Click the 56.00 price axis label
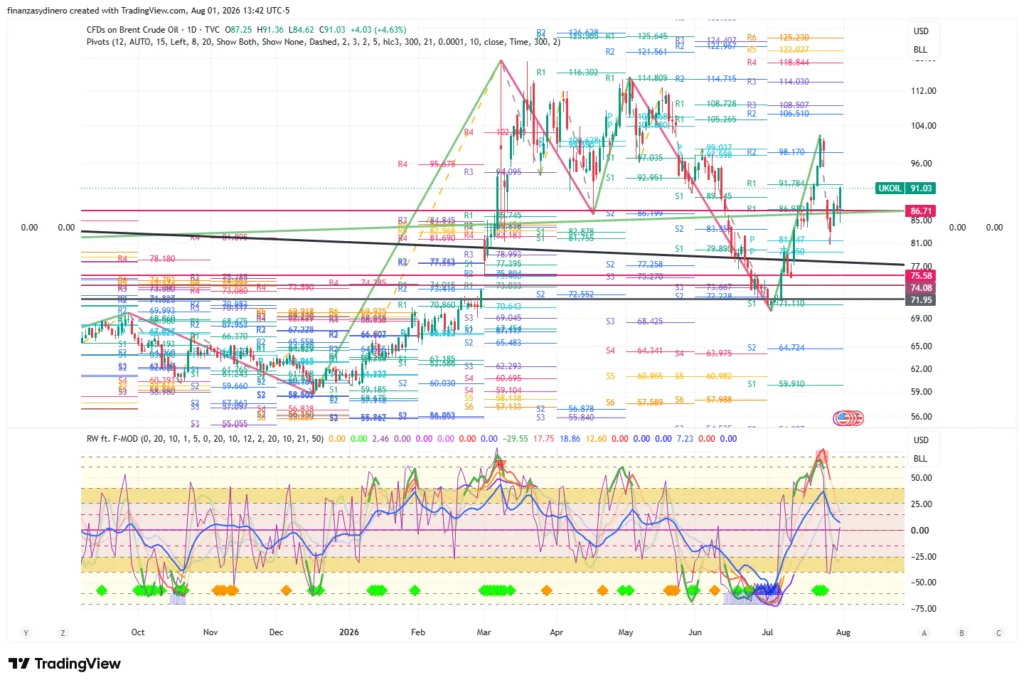The width and height of the screenshot is (1024, 685). 923,417
